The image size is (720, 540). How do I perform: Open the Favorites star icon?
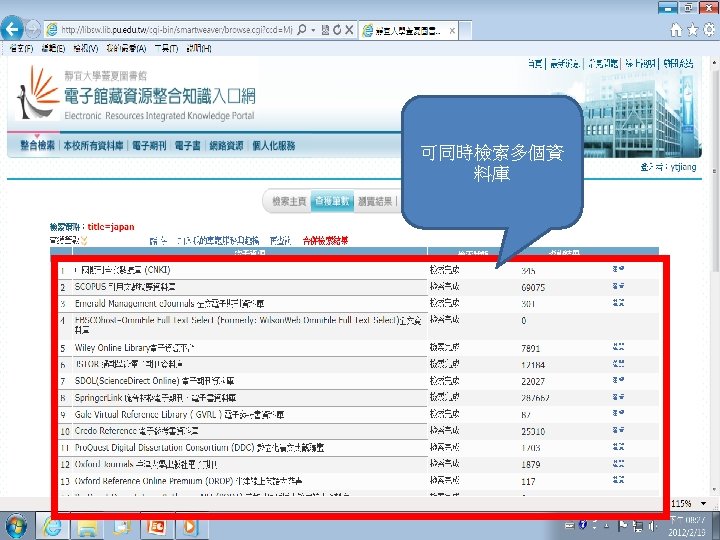click(692, 30)
